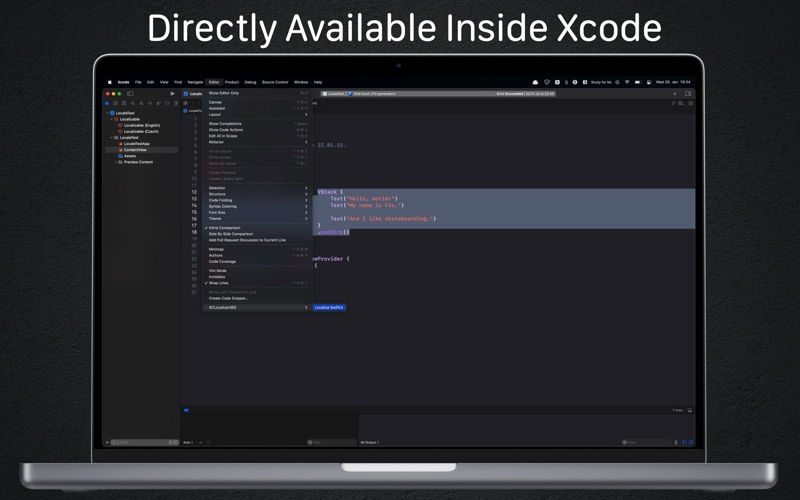
Task: Open the Find navigator magnifier icon
Action: [133, 103]
